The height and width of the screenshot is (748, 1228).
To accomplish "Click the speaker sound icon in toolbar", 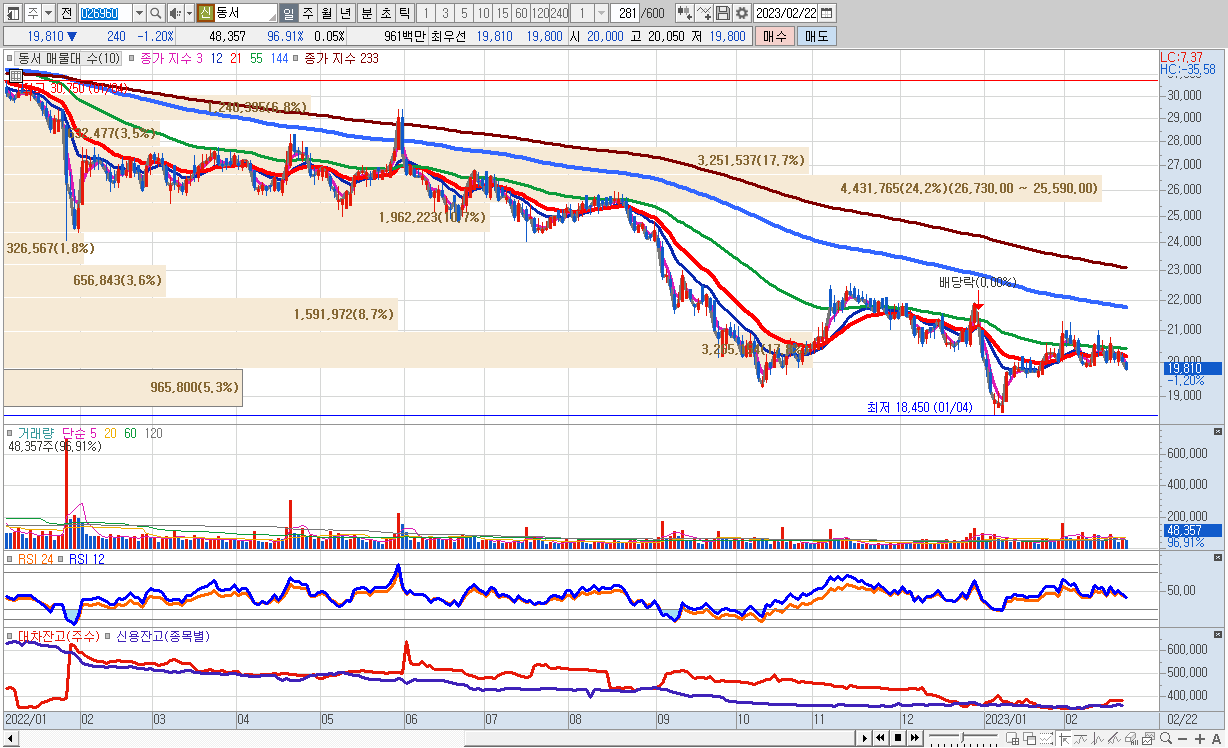I will point(175,13).
